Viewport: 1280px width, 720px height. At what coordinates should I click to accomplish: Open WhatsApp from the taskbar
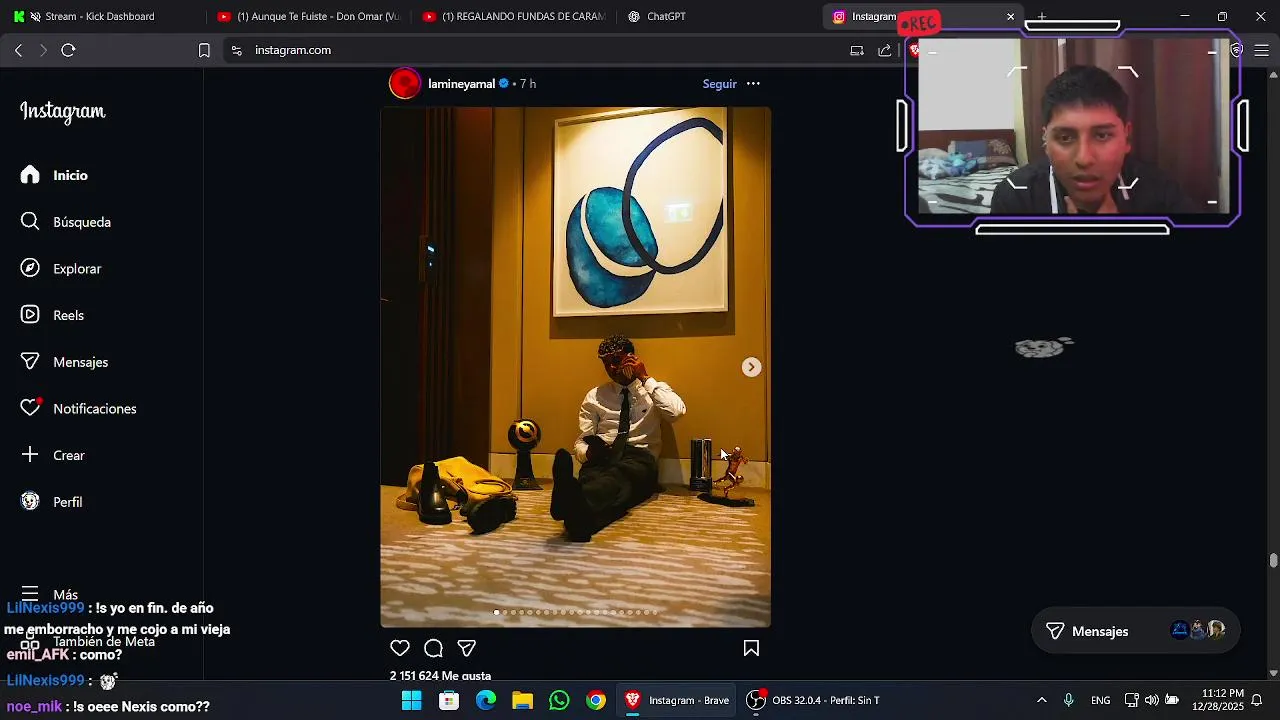[559, 700]
